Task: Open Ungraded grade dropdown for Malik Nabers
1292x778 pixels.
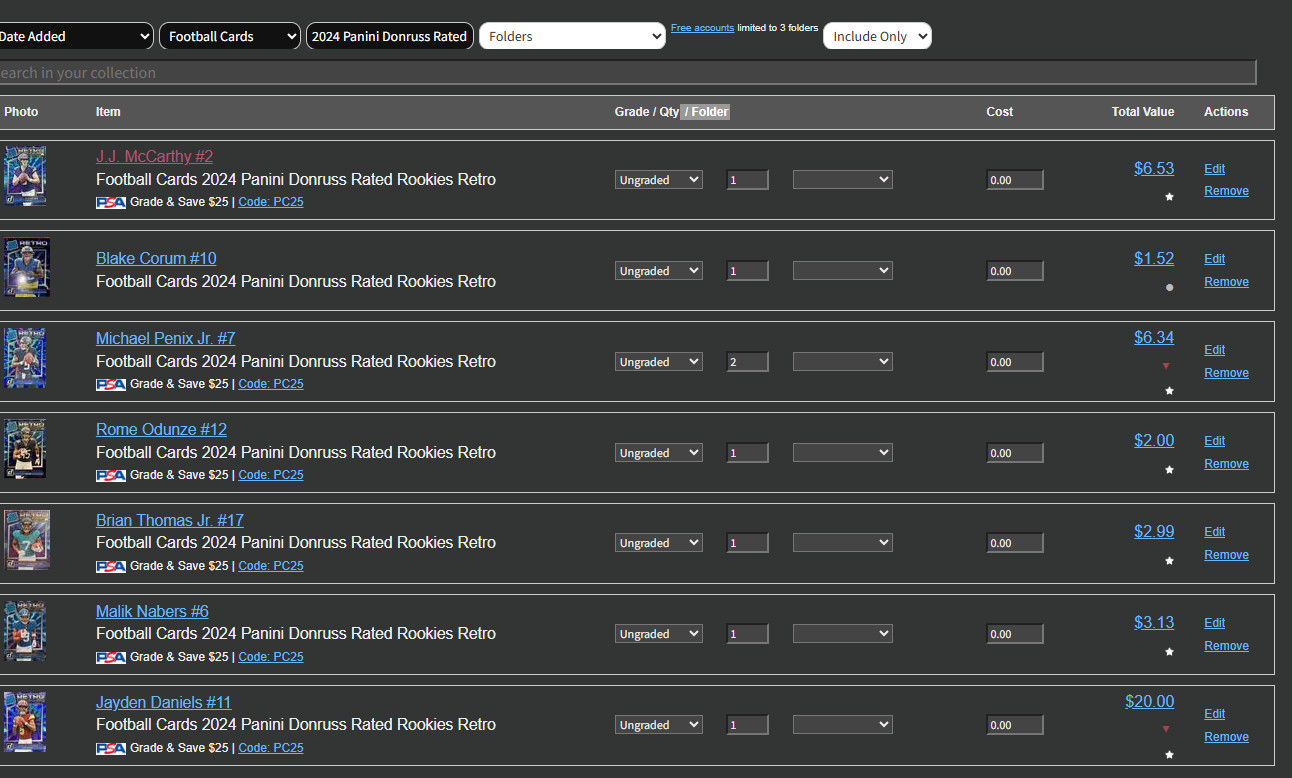Action: pos(659,634)
